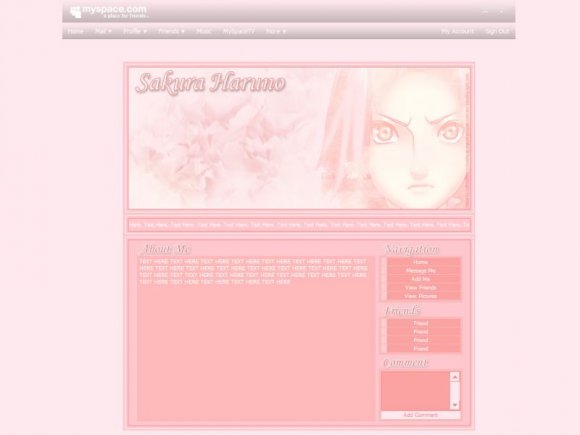The height and width of the screenshot is (435, 580).
Task: Expand the Profile dropdown menu
Action: tap(135, 31)
